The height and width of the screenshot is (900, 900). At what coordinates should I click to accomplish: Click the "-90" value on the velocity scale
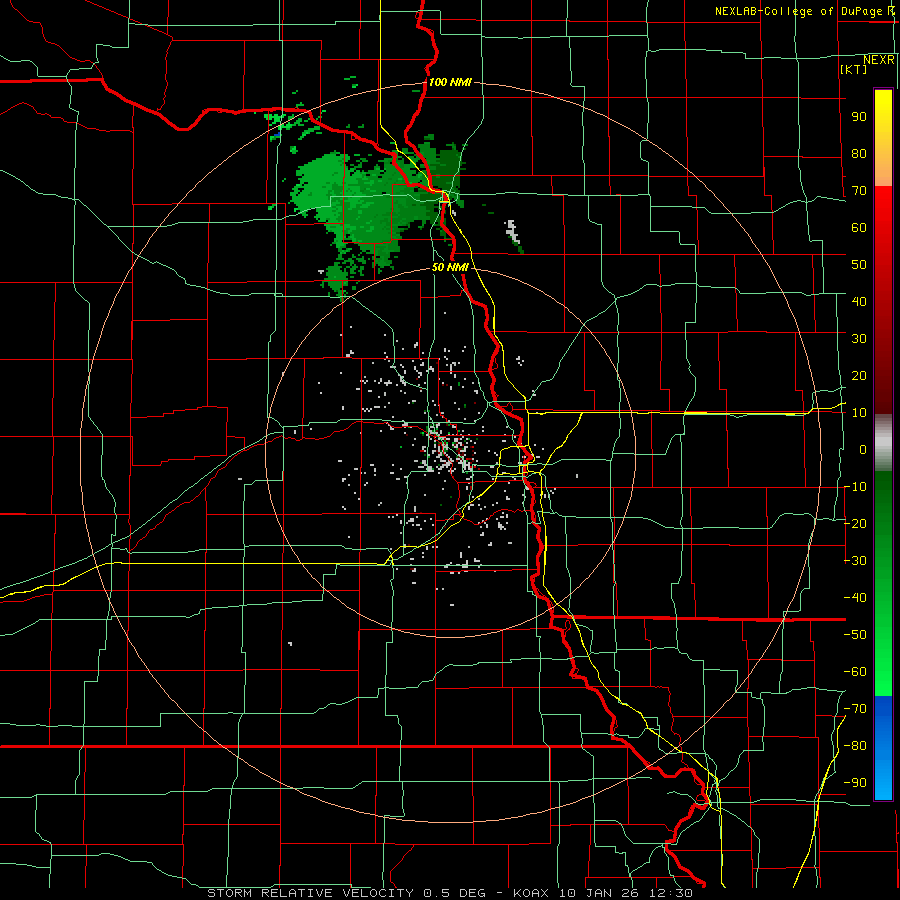(x=855, y=783)
